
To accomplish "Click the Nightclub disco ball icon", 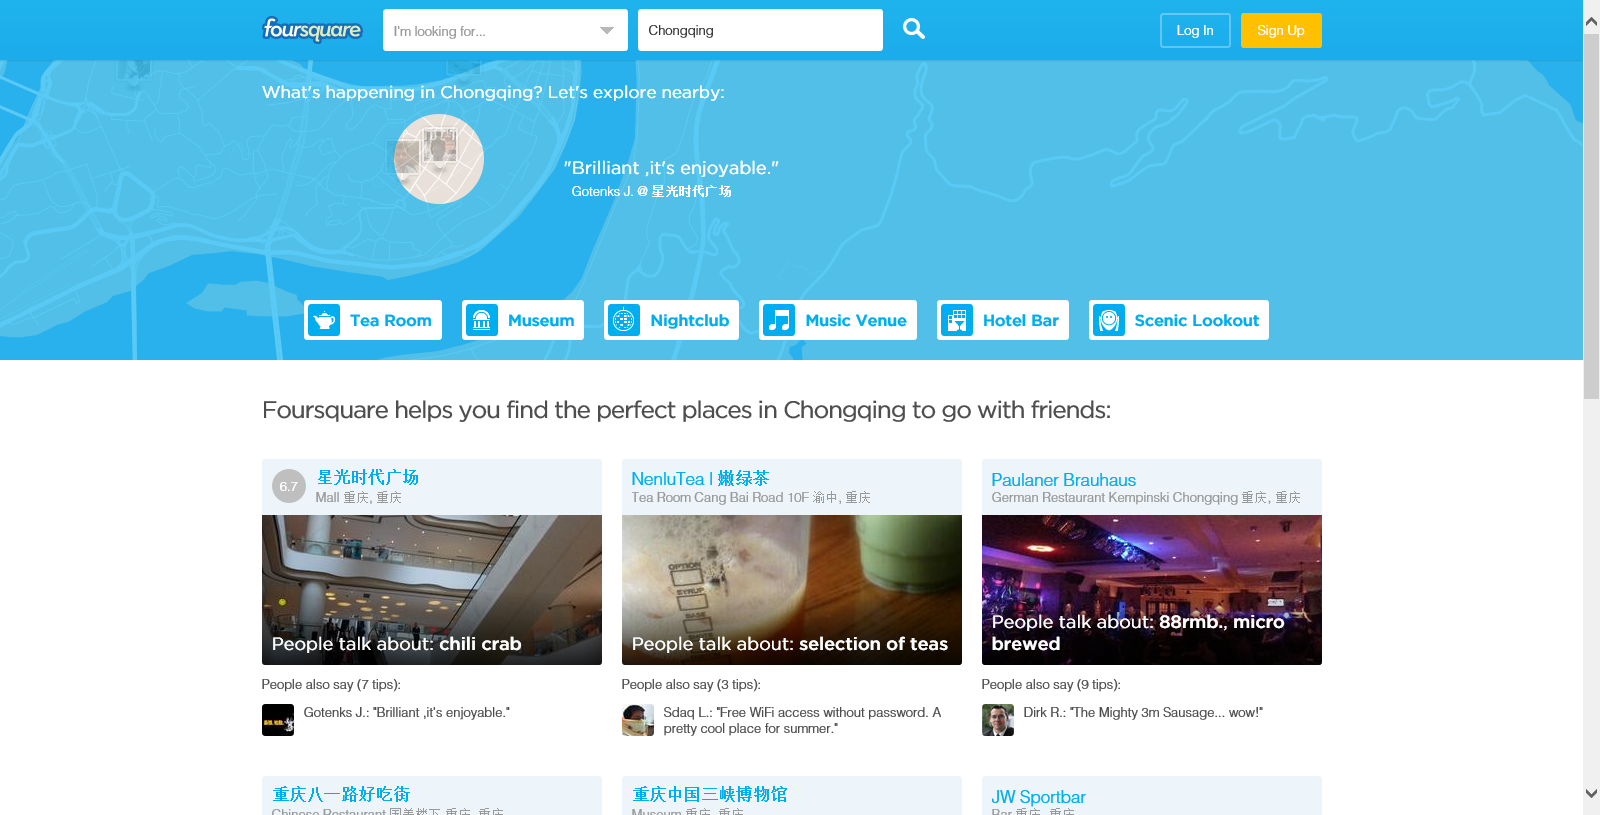I will 624,320.
